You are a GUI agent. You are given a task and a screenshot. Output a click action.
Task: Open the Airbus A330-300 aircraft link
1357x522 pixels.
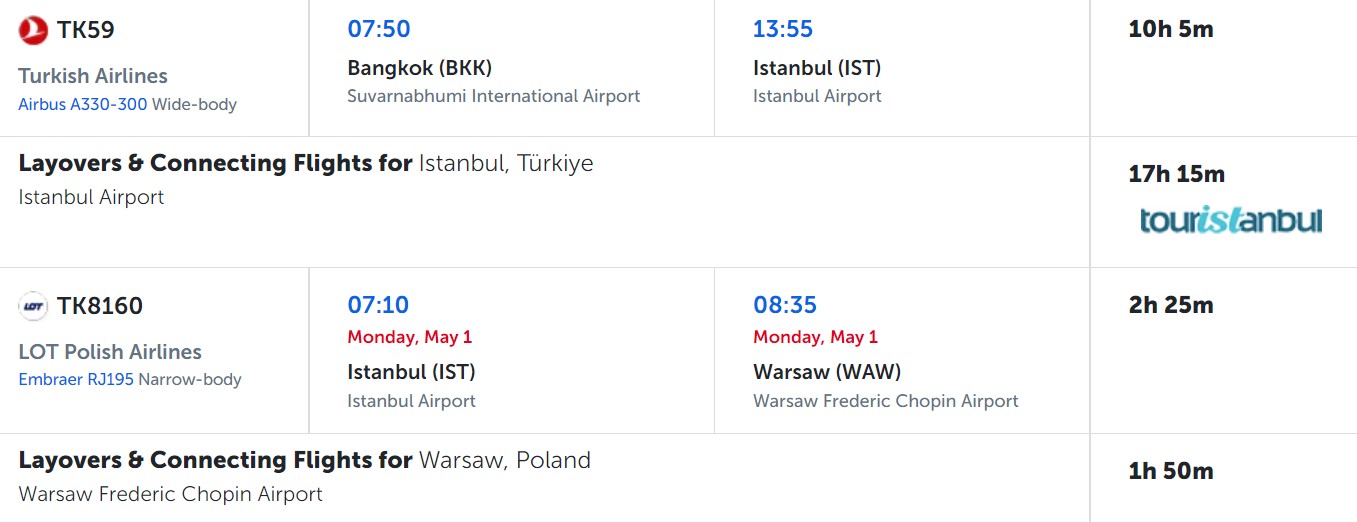pos(83,104)
